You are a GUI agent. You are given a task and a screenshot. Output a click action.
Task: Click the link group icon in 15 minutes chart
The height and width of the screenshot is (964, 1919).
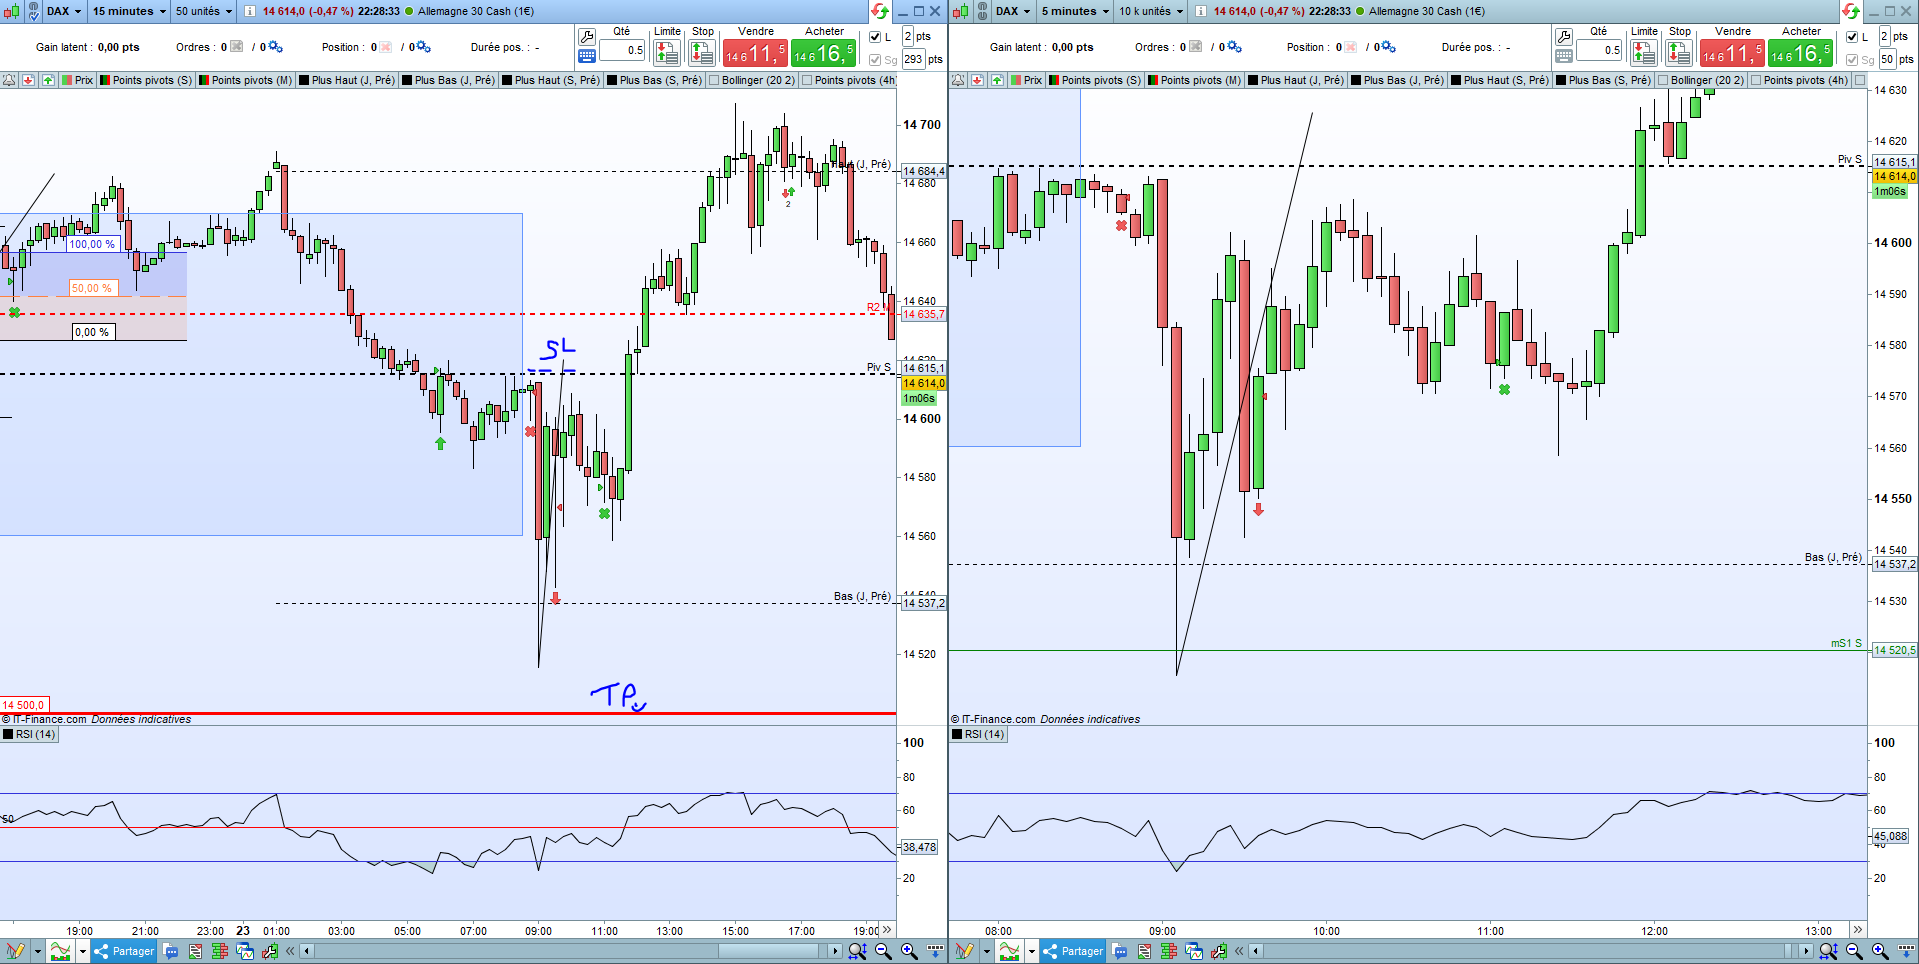[33, 11]
